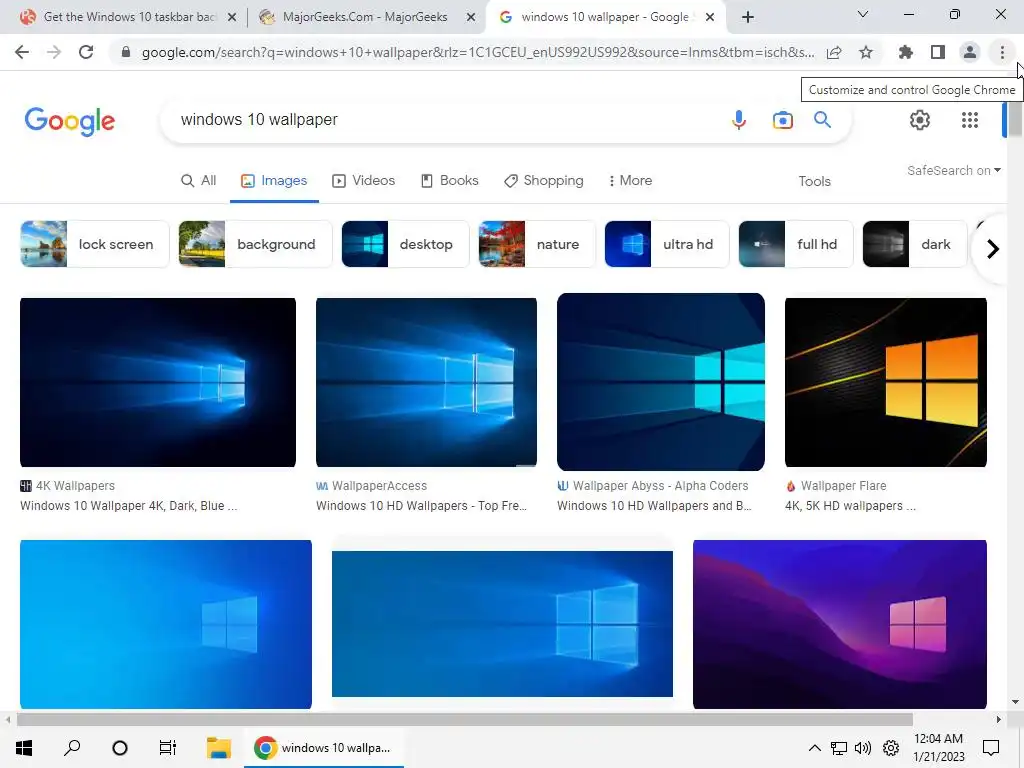Filter by the lock screen chip
Viewport: 1024px width, 768px height.
[94, 244]
